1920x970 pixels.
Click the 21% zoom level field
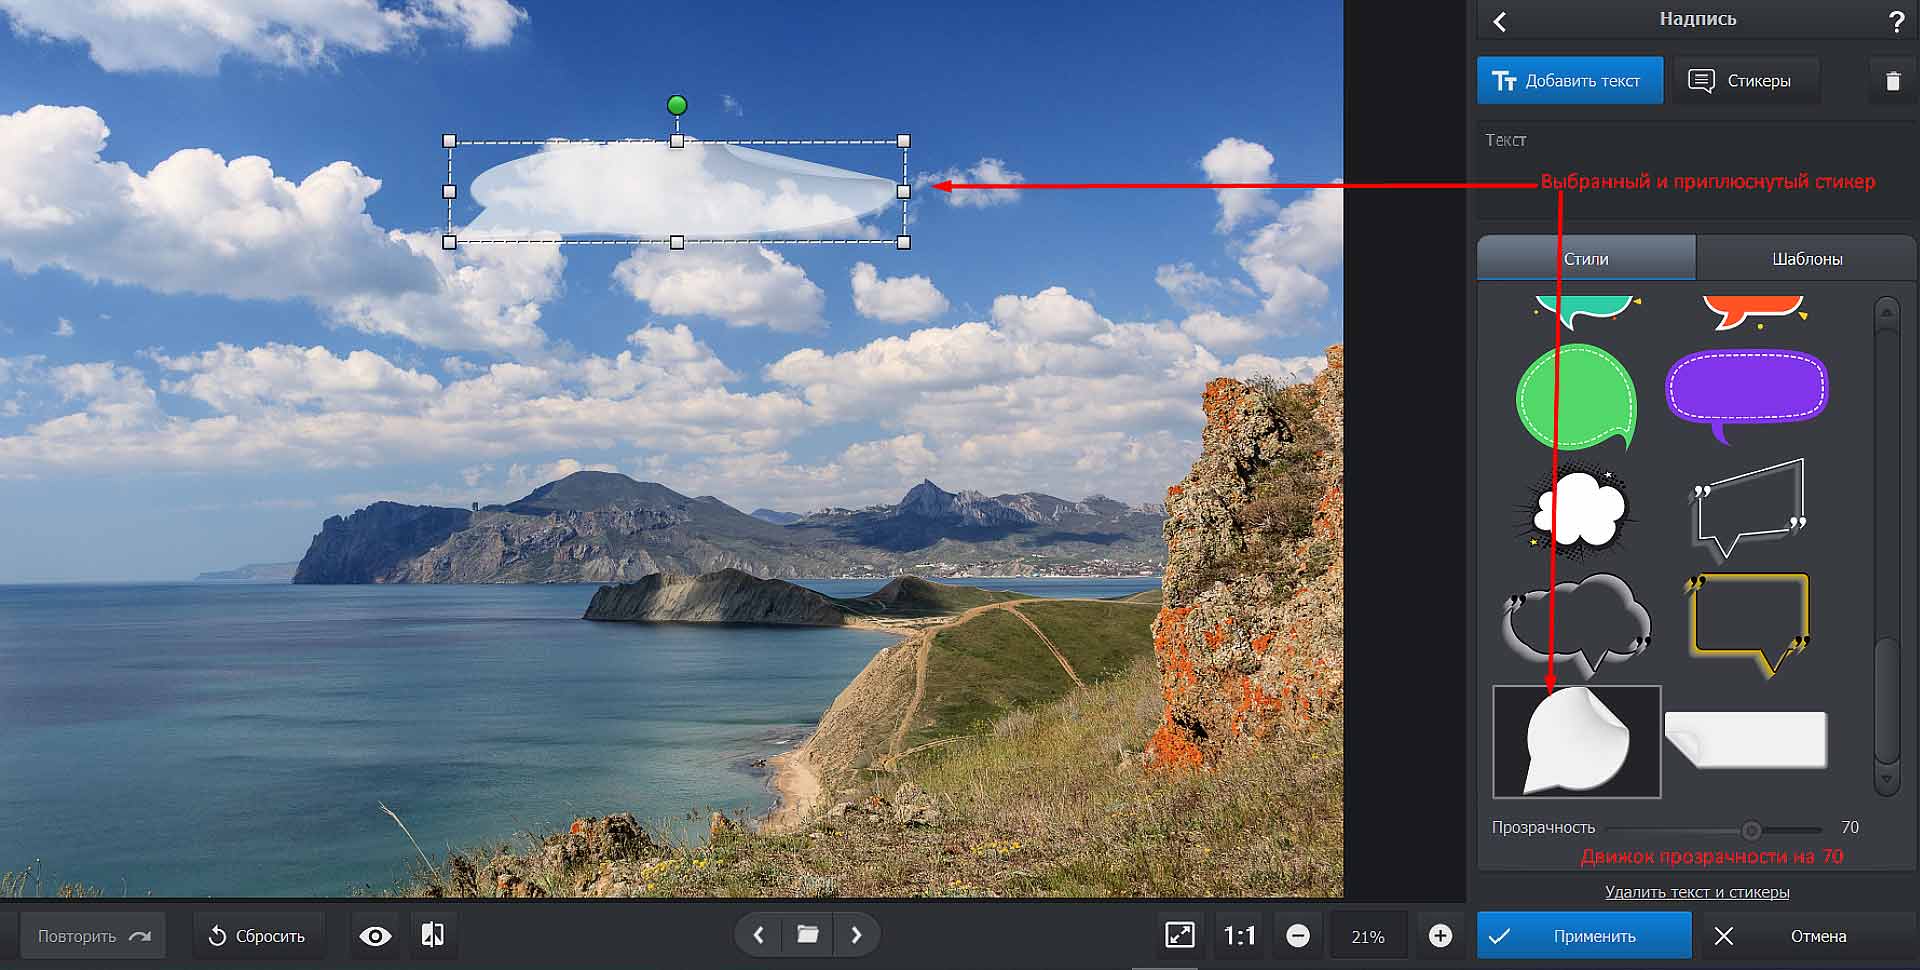pyautogui.click(x=1368, y=937)
